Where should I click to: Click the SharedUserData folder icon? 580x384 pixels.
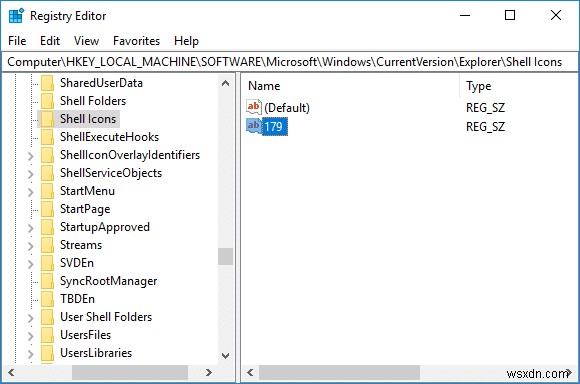[47, 83]
